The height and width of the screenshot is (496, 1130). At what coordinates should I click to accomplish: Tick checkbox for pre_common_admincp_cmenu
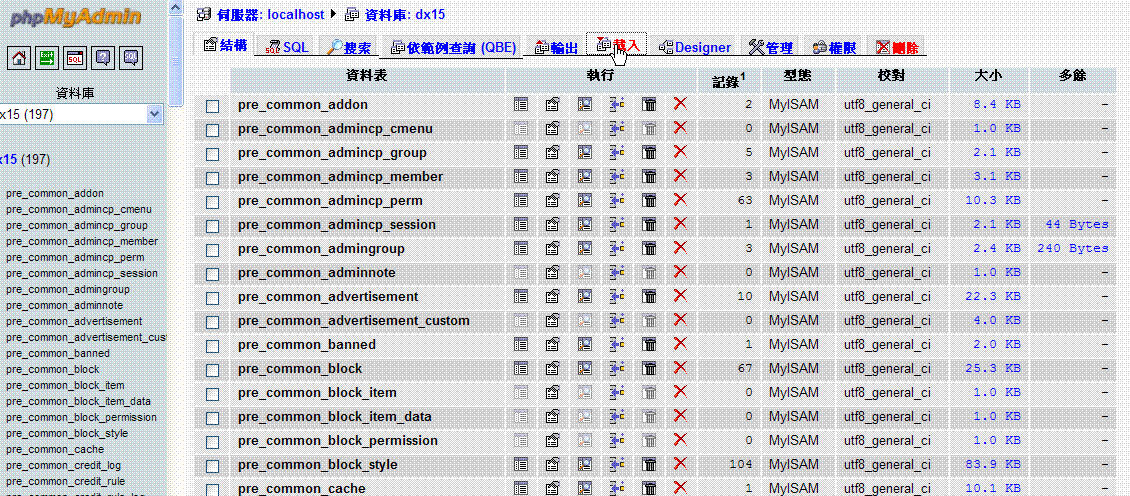[x=212, y=130]
